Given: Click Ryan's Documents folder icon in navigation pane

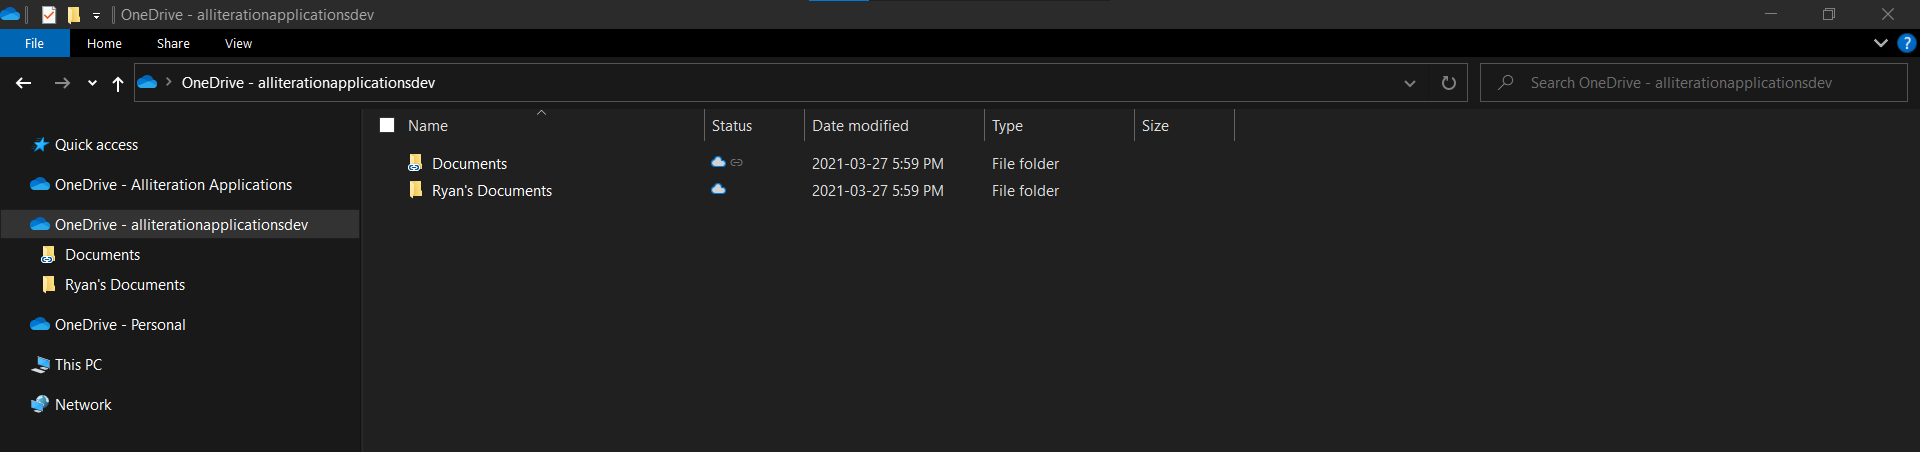Looking at the screenshot, I should [x=48, y=285].
